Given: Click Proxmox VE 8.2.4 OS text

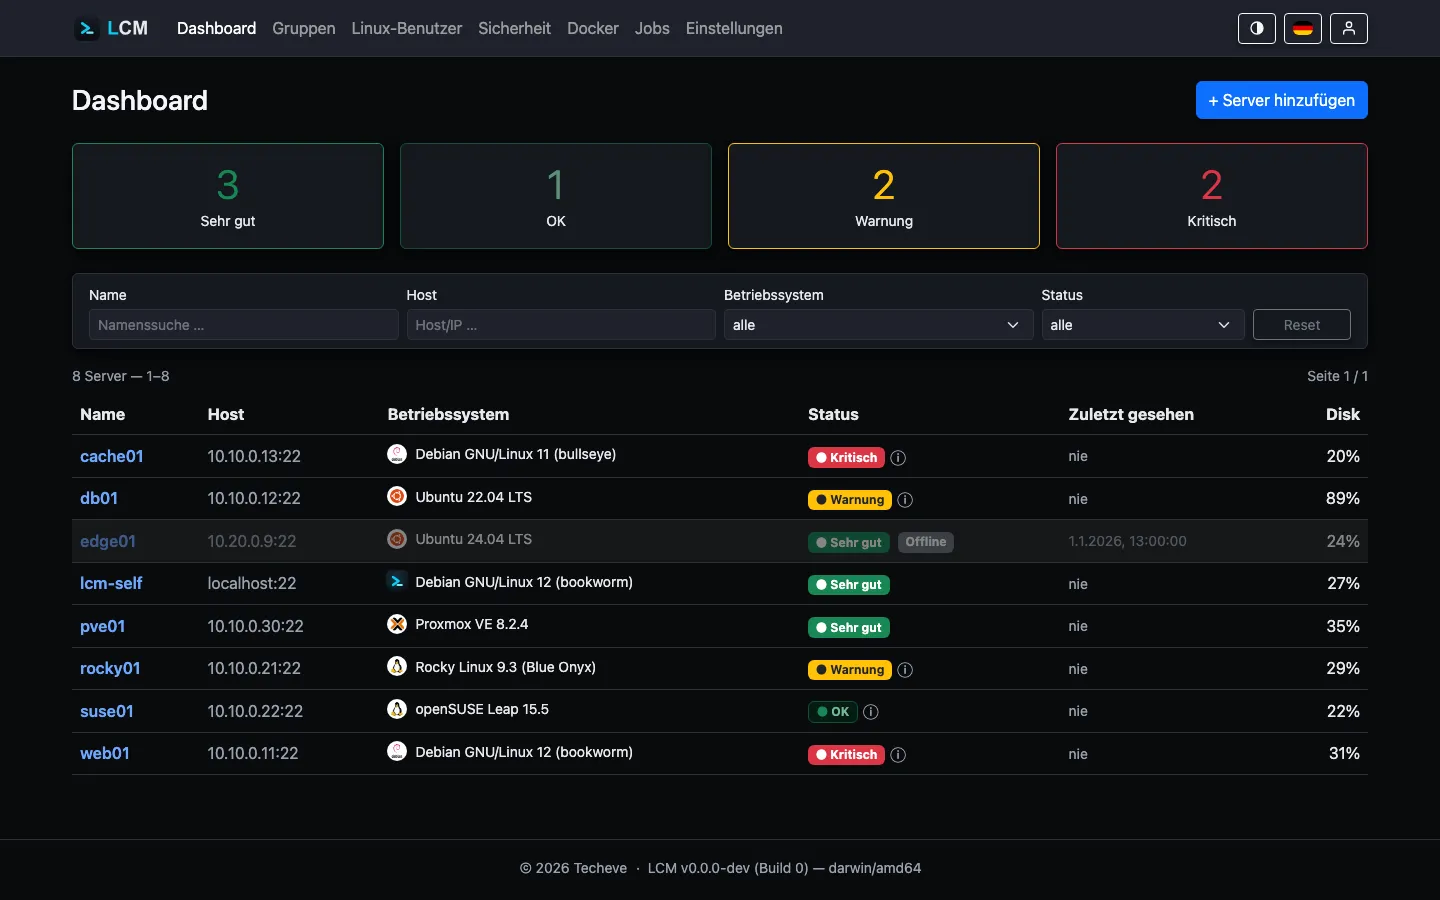Looking at the screenshot, I should [472, 624].
